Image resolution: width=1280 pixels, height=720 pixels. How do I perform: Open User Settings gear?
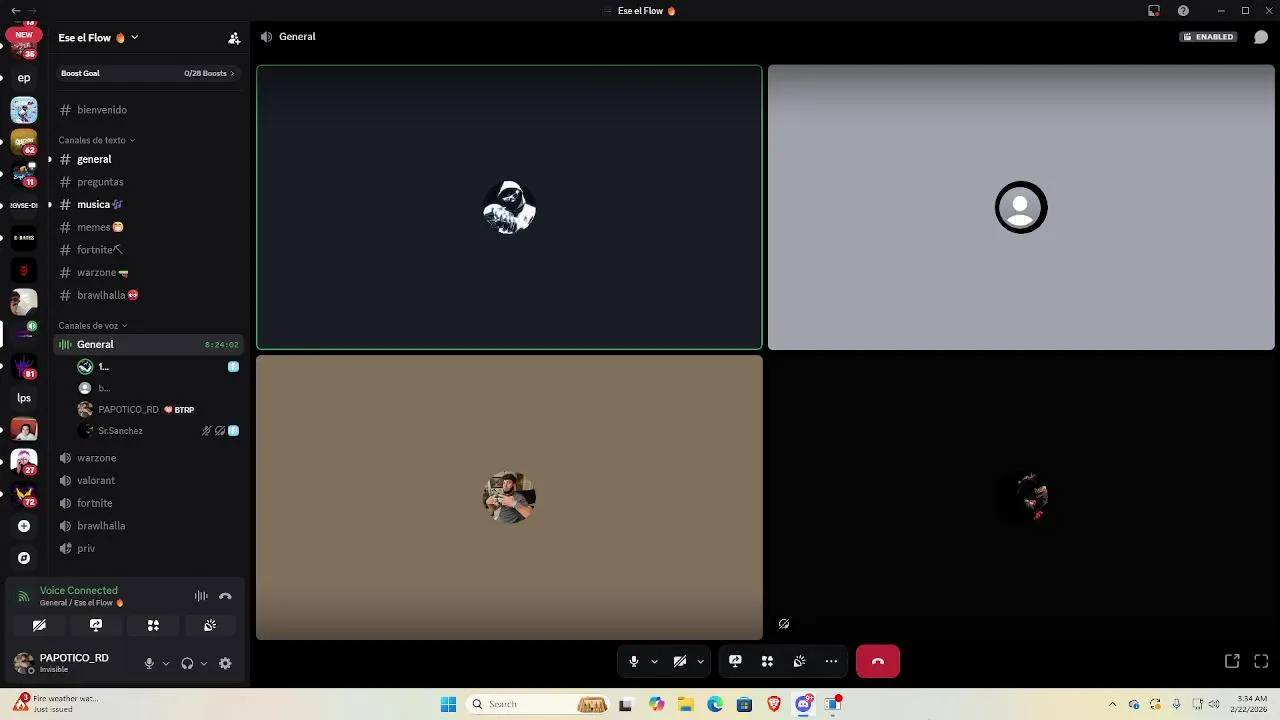click(225, 663)
